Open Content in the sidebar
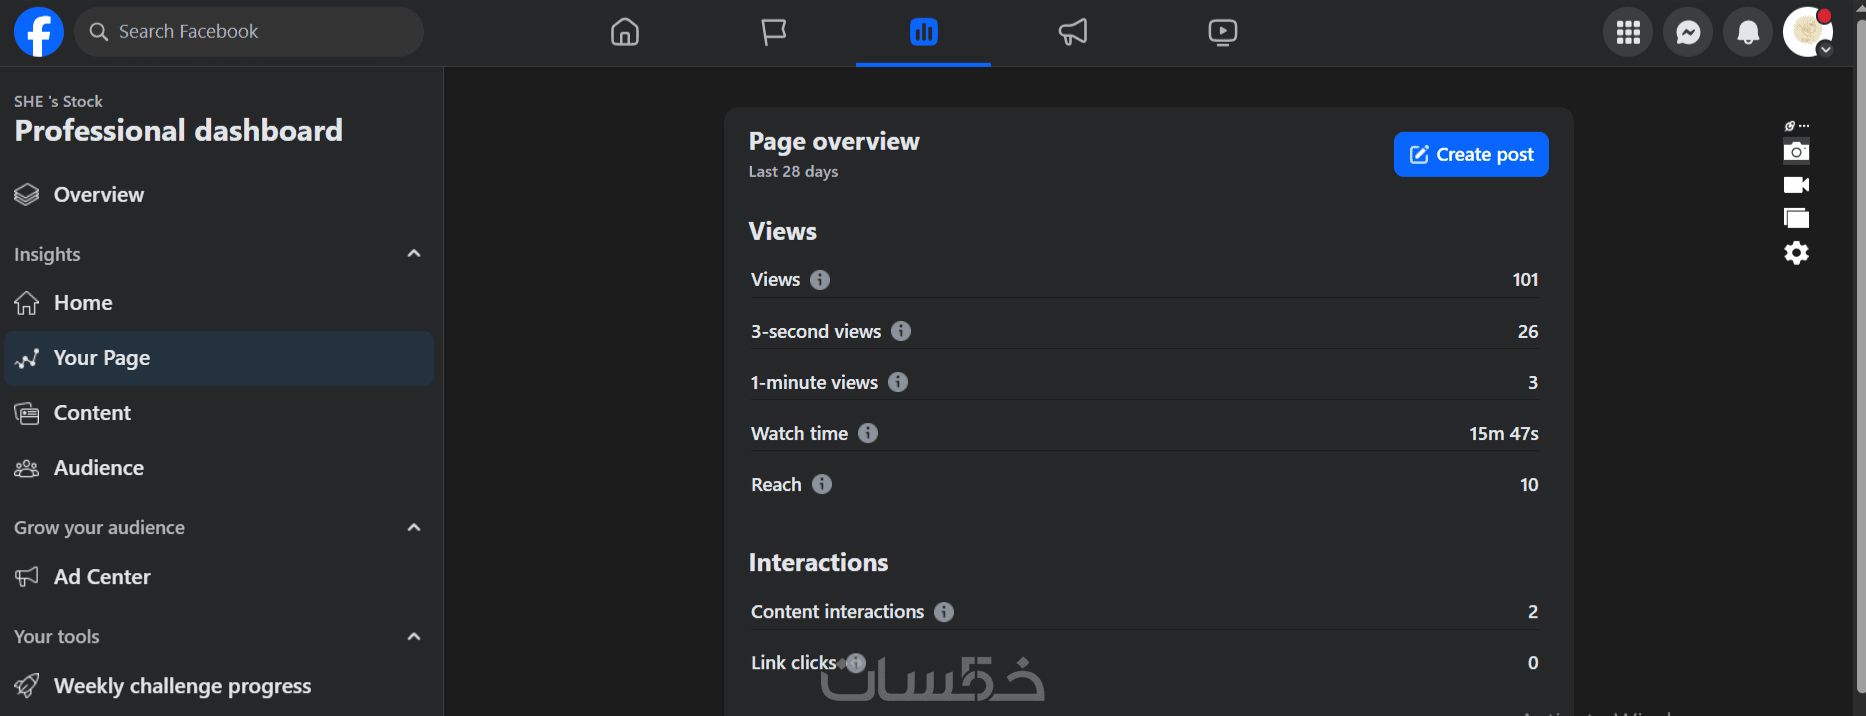1866x716 pixels. tap(219, 413)
